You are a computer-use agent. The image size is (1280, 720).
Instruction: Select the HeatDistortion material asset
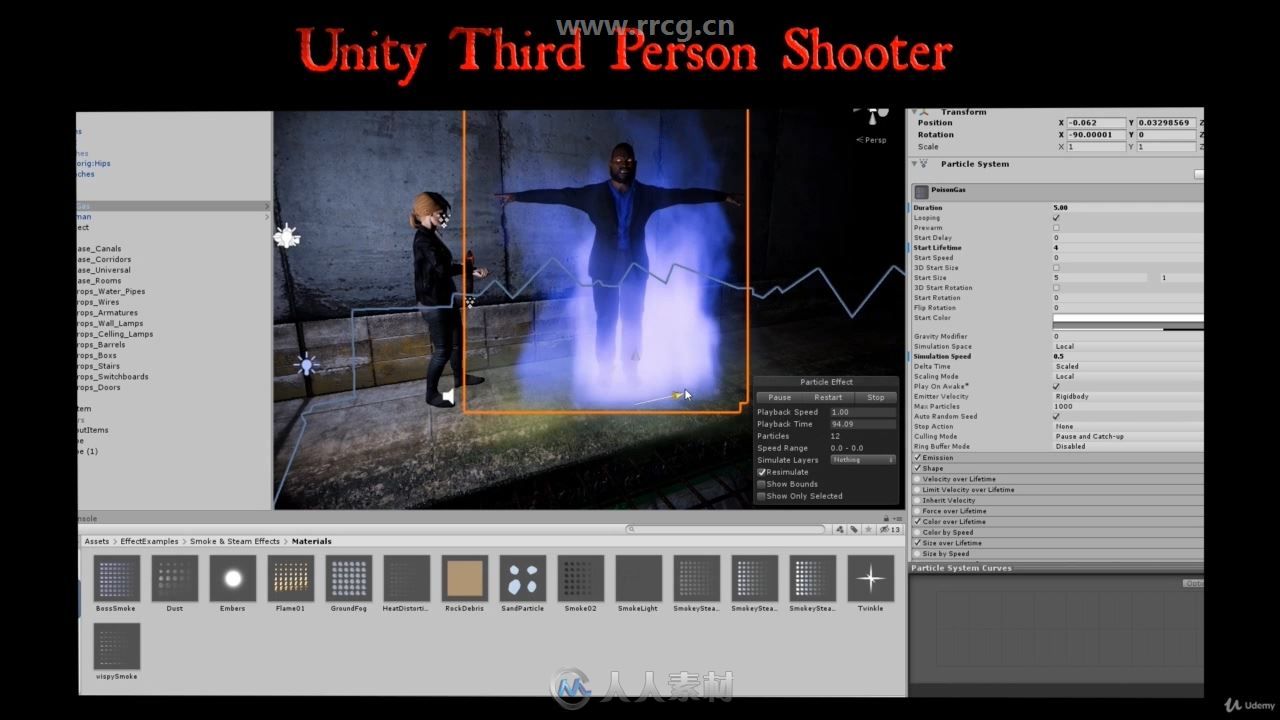tap(407, 579)
